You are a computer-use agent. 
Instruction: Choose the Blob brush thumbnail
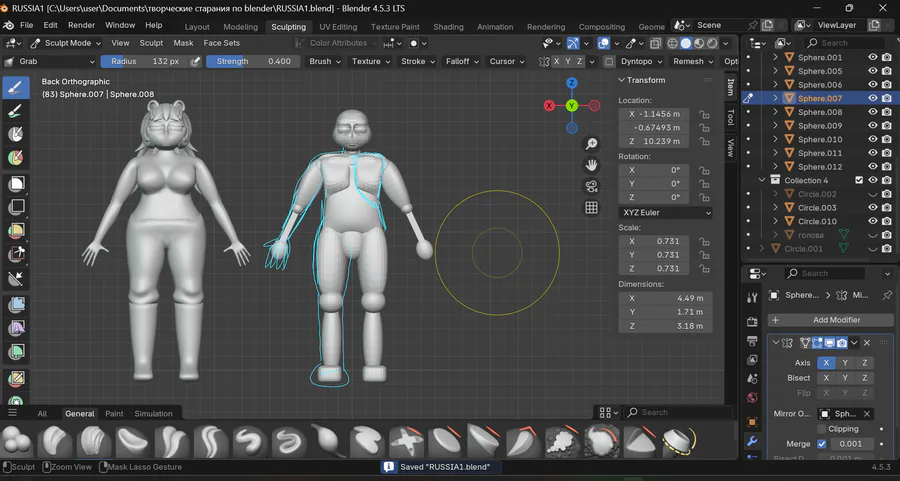click(17, 441)
